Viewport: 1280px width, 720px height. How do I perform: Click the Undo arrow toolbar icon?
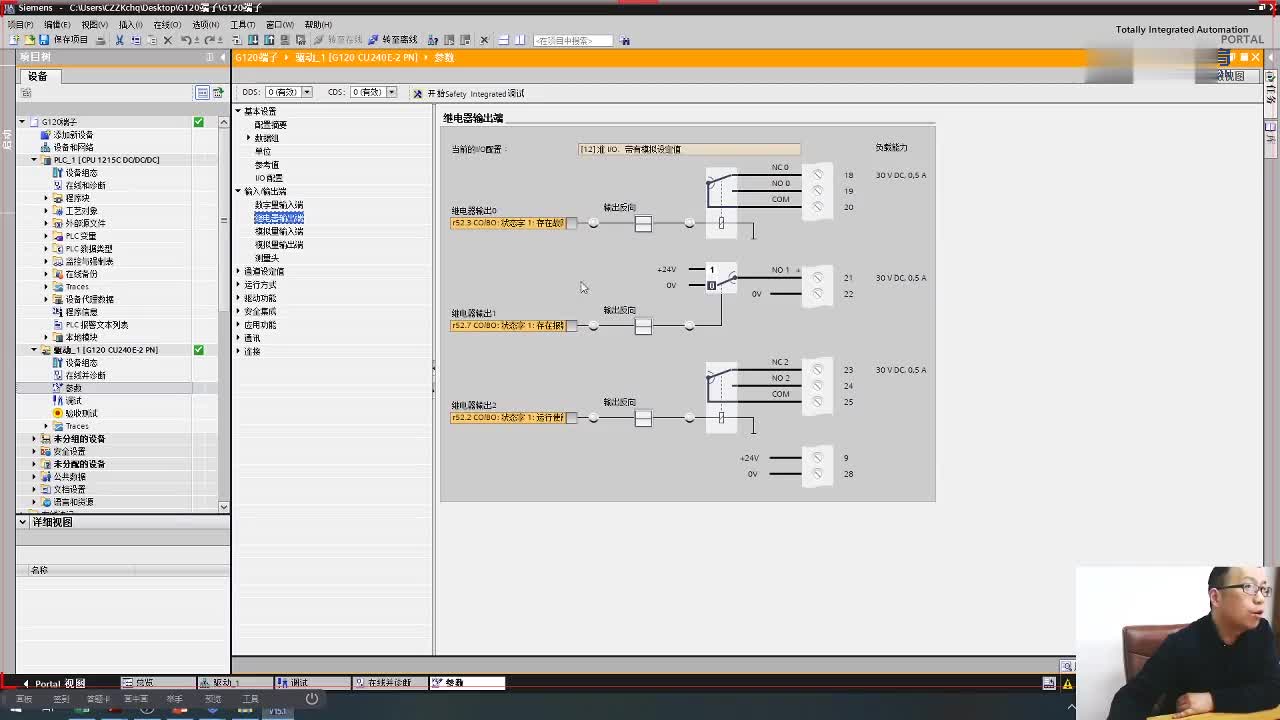click(x=186, y=40)
